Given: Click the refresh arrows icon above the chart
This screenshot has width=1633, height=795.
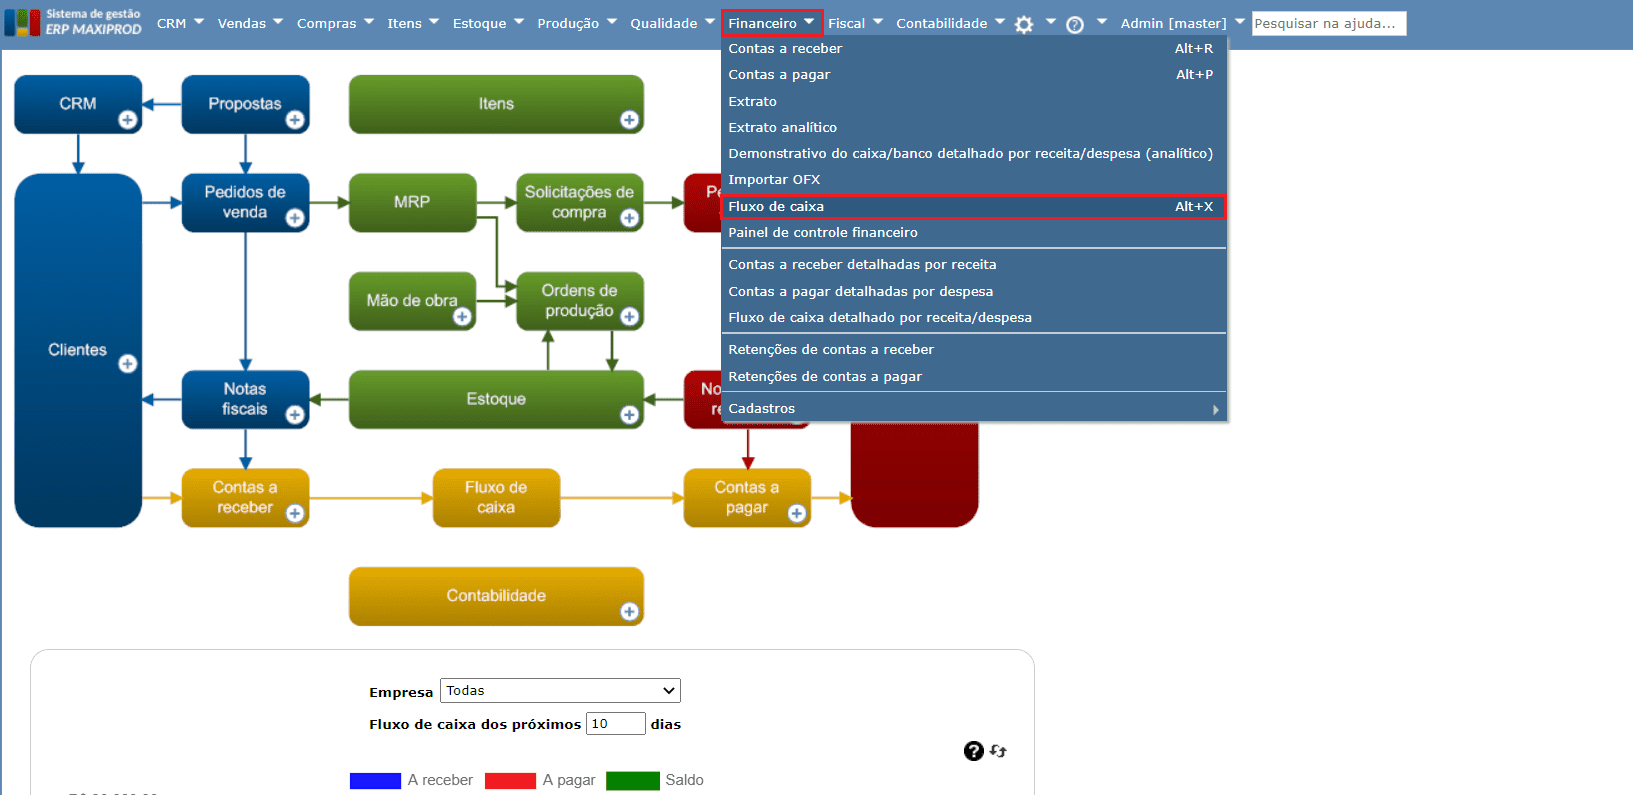Looking at the screenshot, I should pyautogui.click(x=998, y=751).
